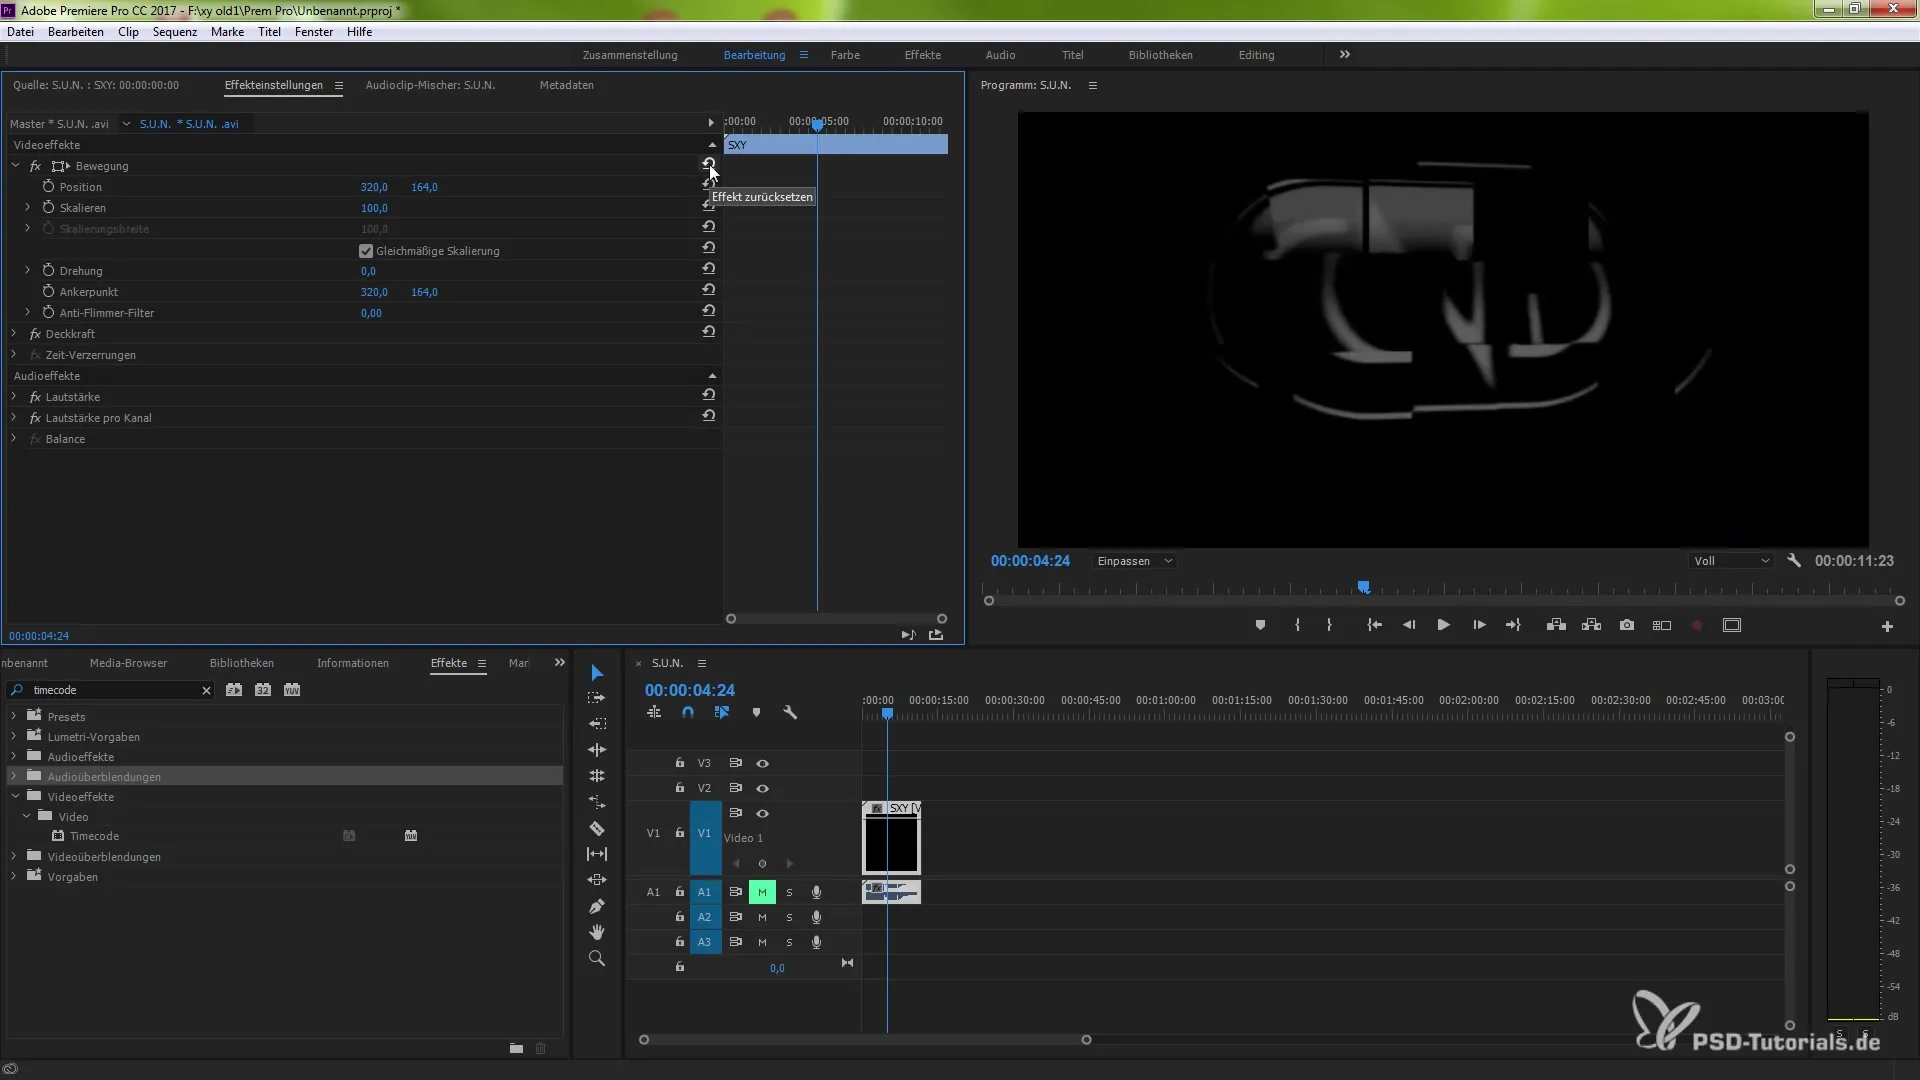Expand the Lautstärke audio effect
Screen dimensions: 1920x1080
[x=14, y=397]
